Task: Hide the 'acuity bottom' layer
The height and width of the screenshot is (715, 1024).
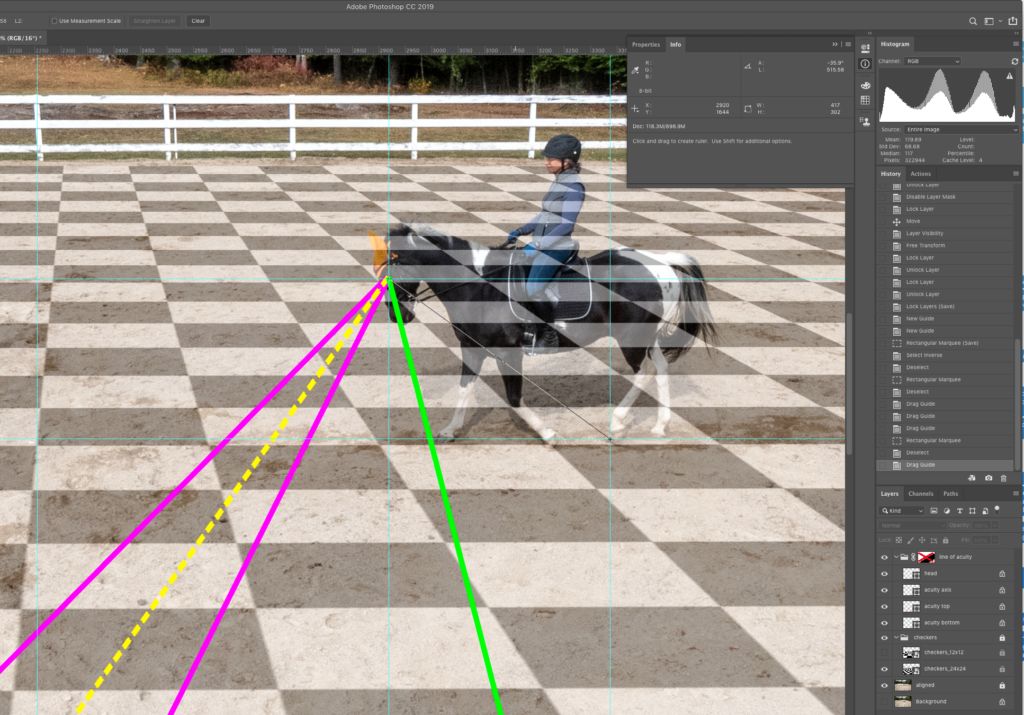Action: pos(885,622)
